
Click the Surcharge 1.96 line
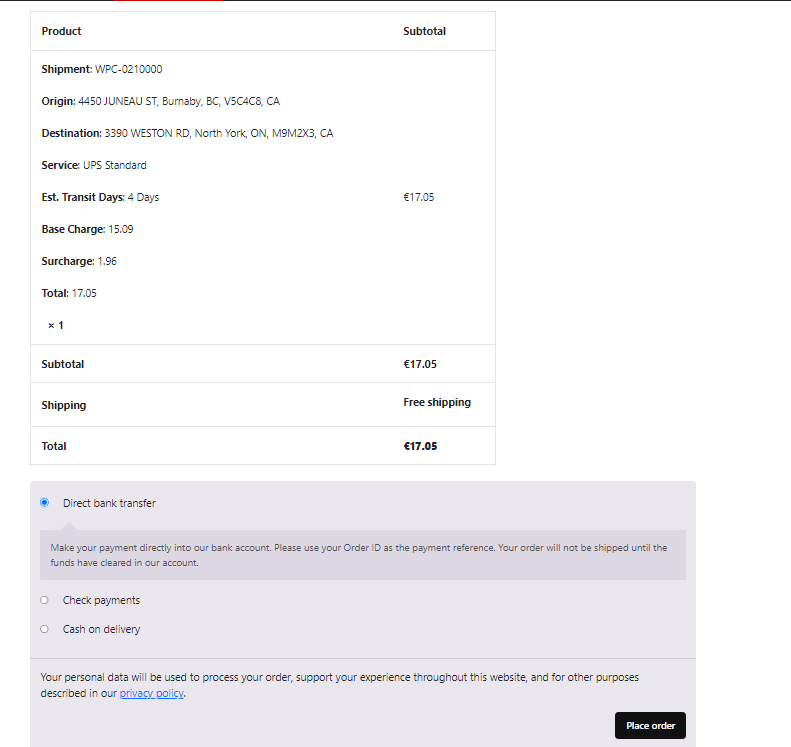[79, 261]
